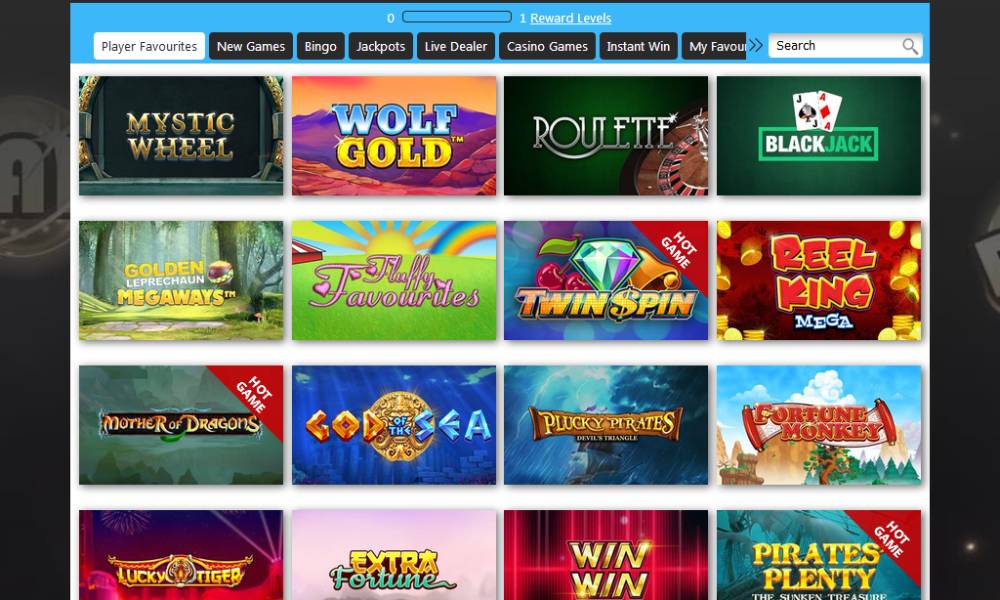The image size is (1000, 600).
Task: Select the Instant Win tab
Action: [x=638, y=46]
